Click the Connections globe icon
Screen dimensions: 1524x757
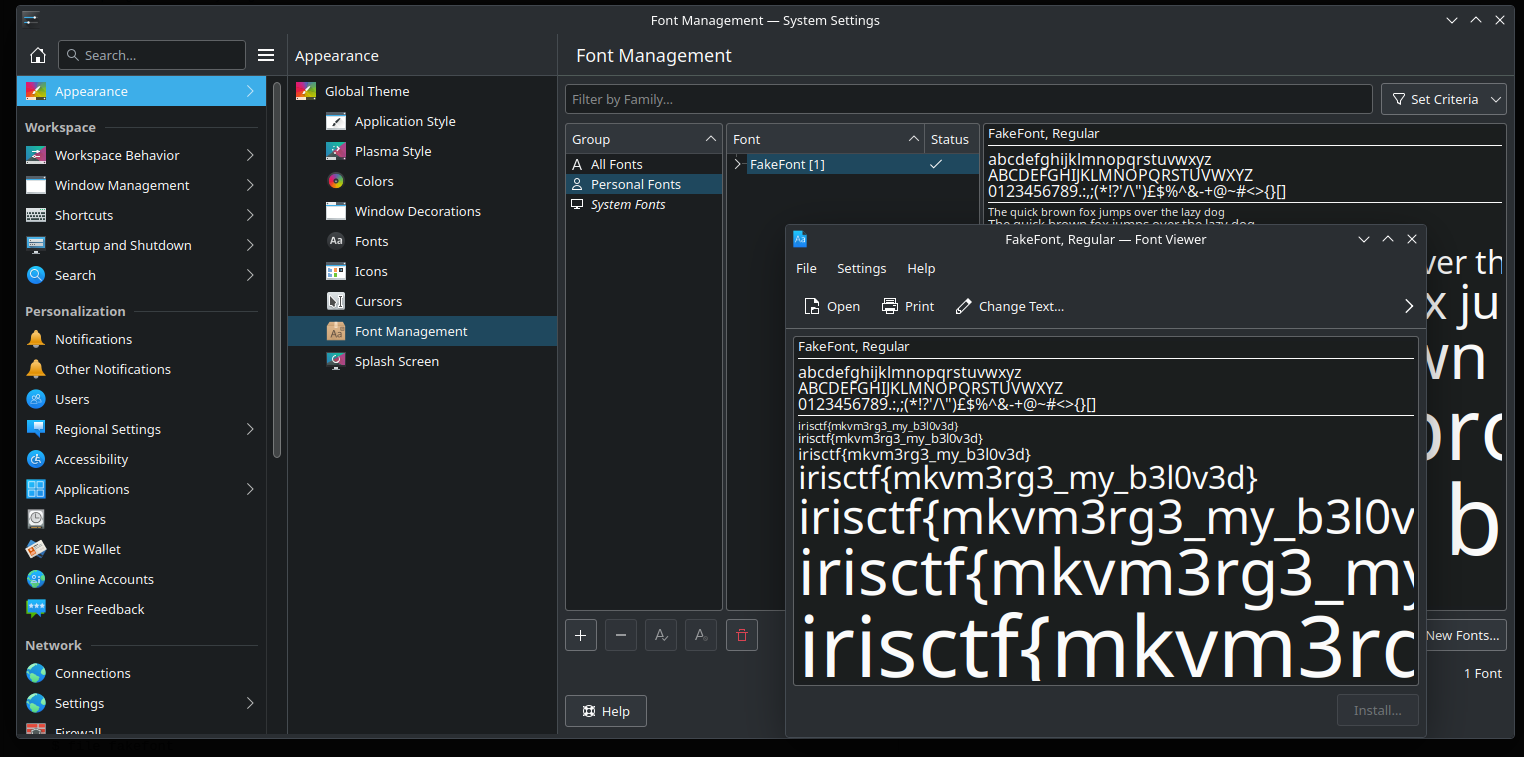(36, 673)
